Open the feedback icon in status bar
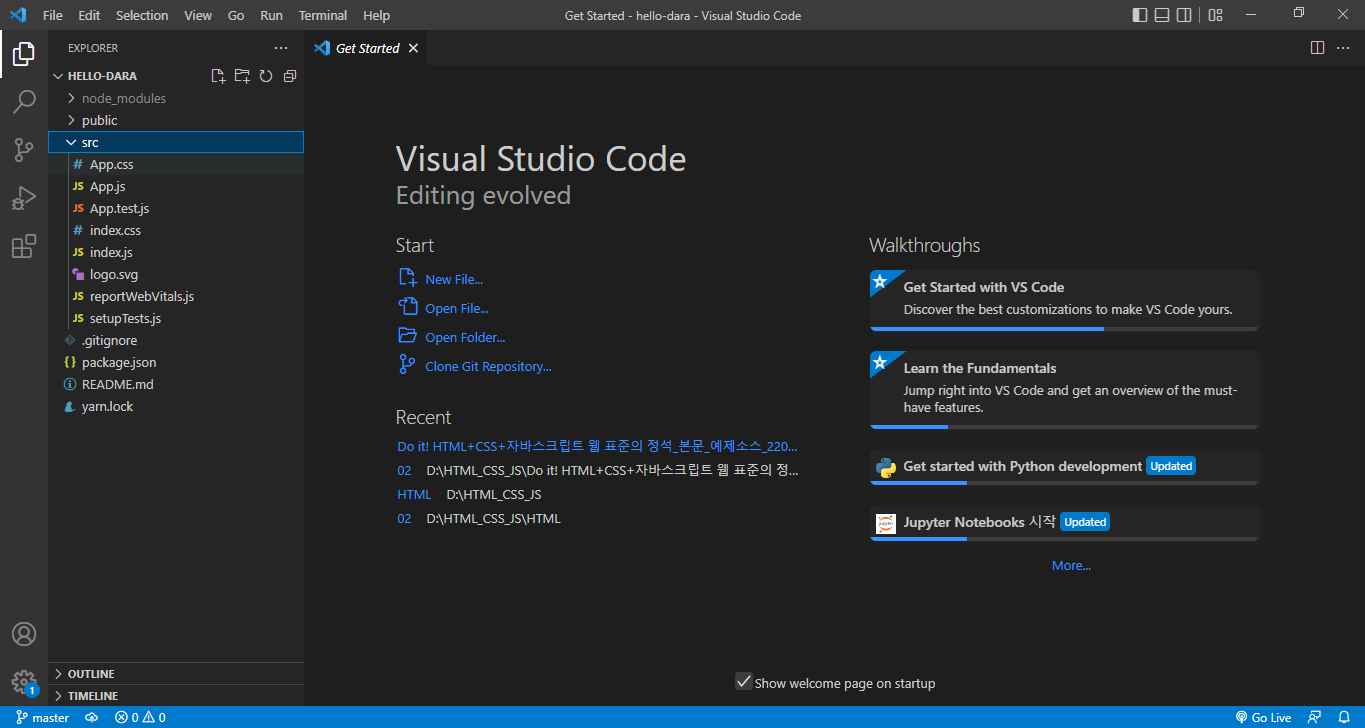This screenshot has height=728, width=1365. [x=1315, y=717]
